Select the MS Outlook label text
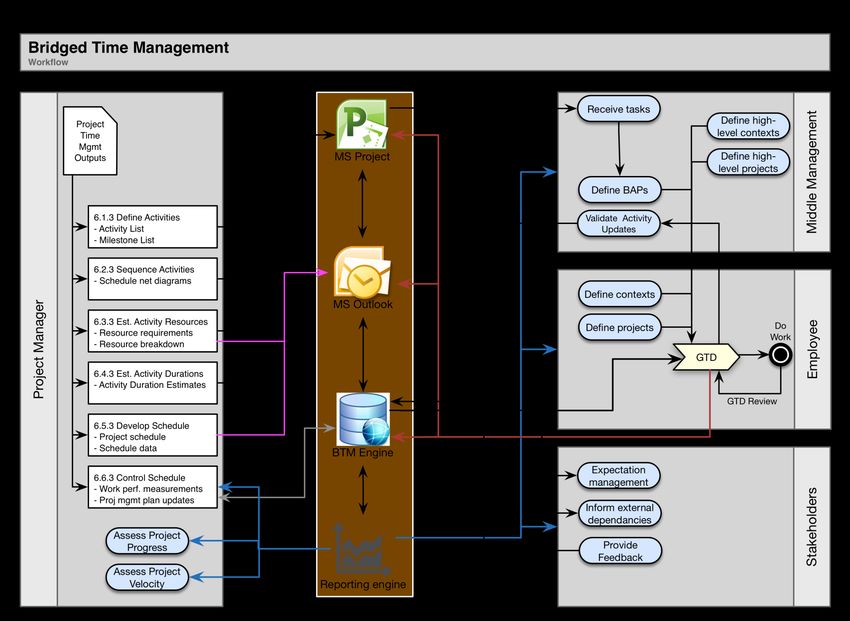 pos(363,304)
